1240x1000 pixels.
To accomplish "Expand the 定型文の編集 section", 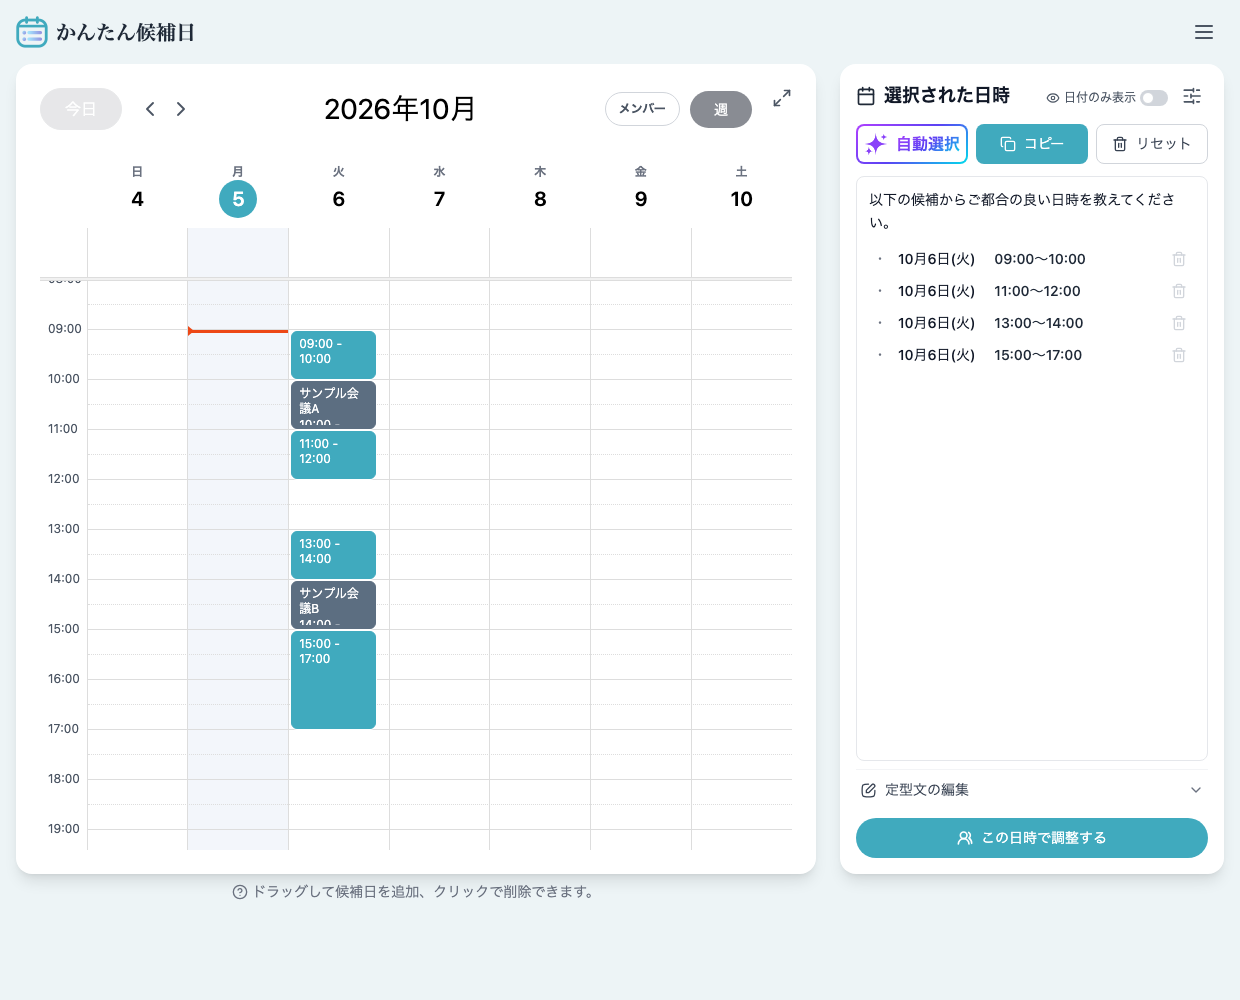I will (x=1032, y=790).
